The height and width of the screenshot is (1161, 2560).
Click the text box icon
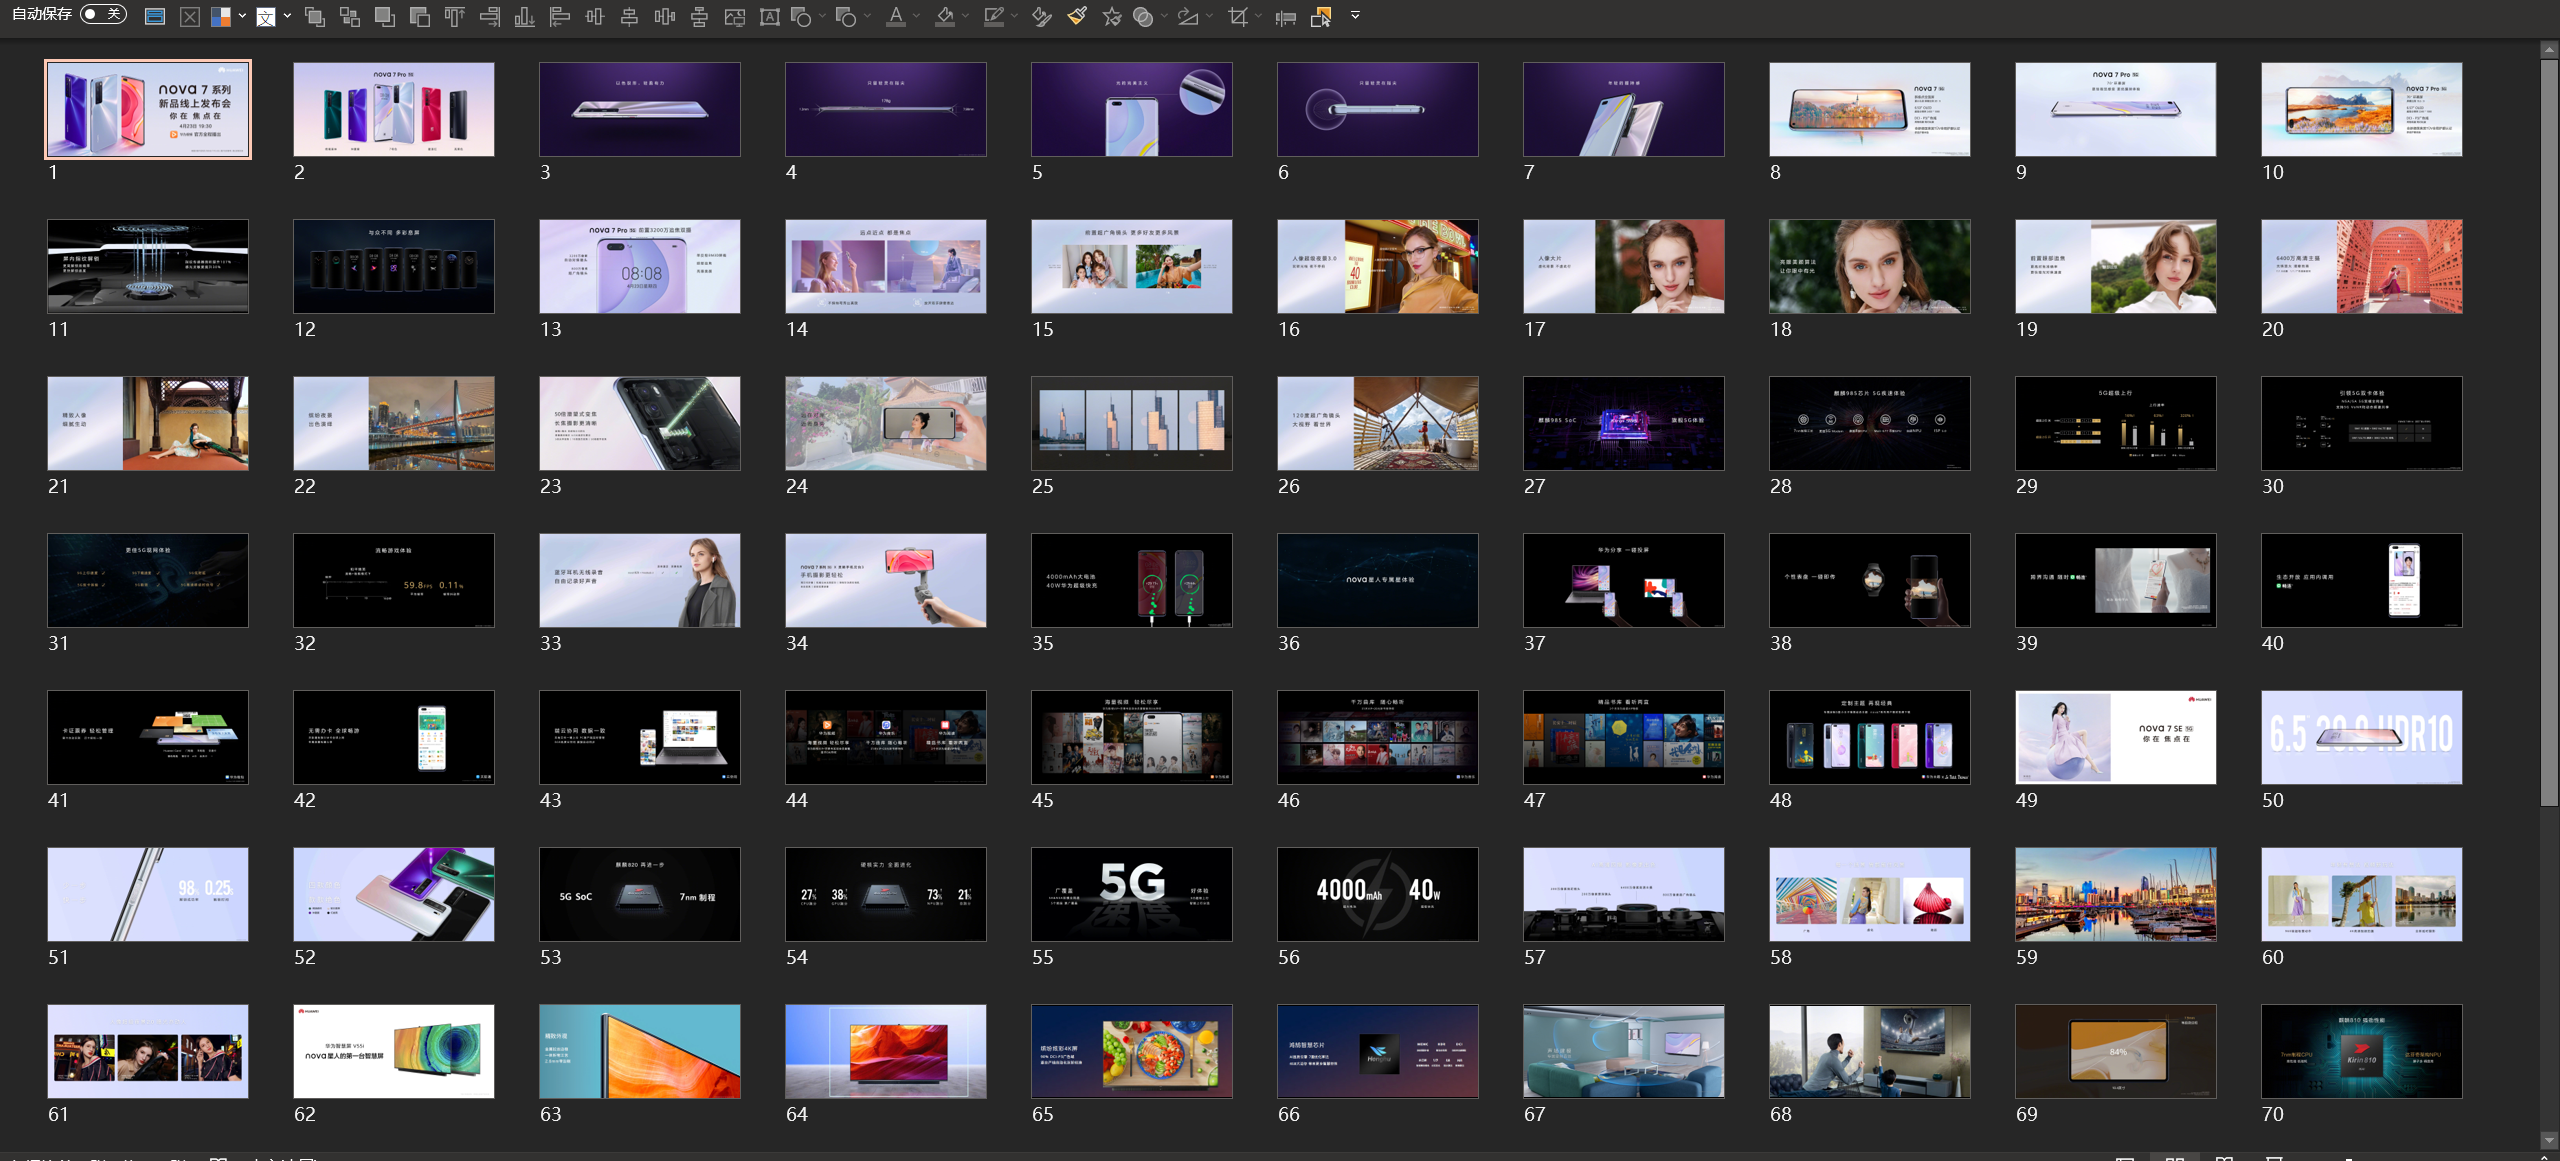click(x=770, y=16)
